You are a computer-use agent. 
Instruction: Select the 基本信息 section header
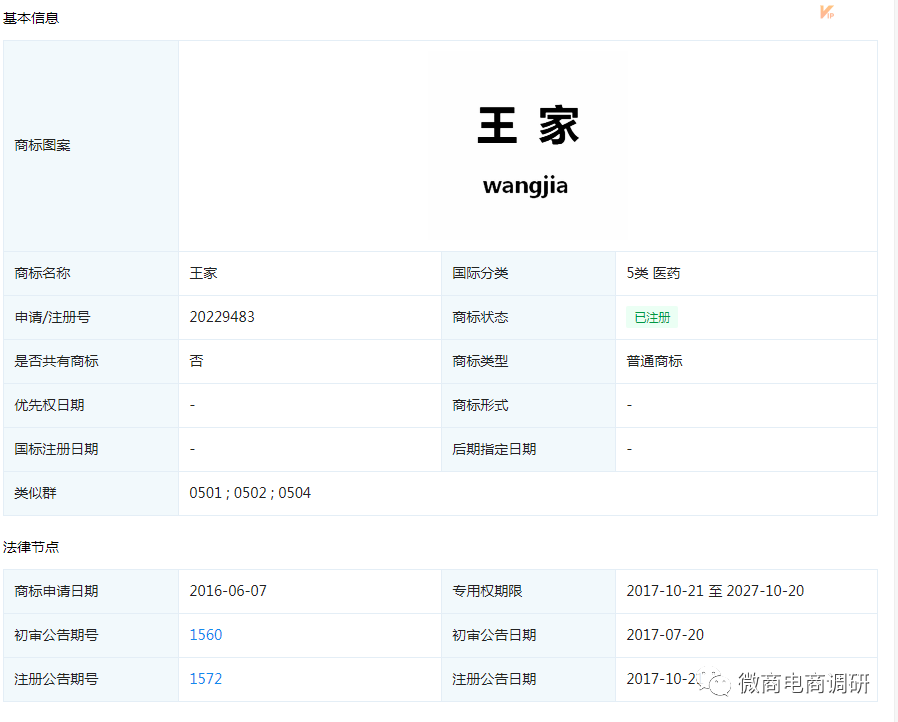33,17
